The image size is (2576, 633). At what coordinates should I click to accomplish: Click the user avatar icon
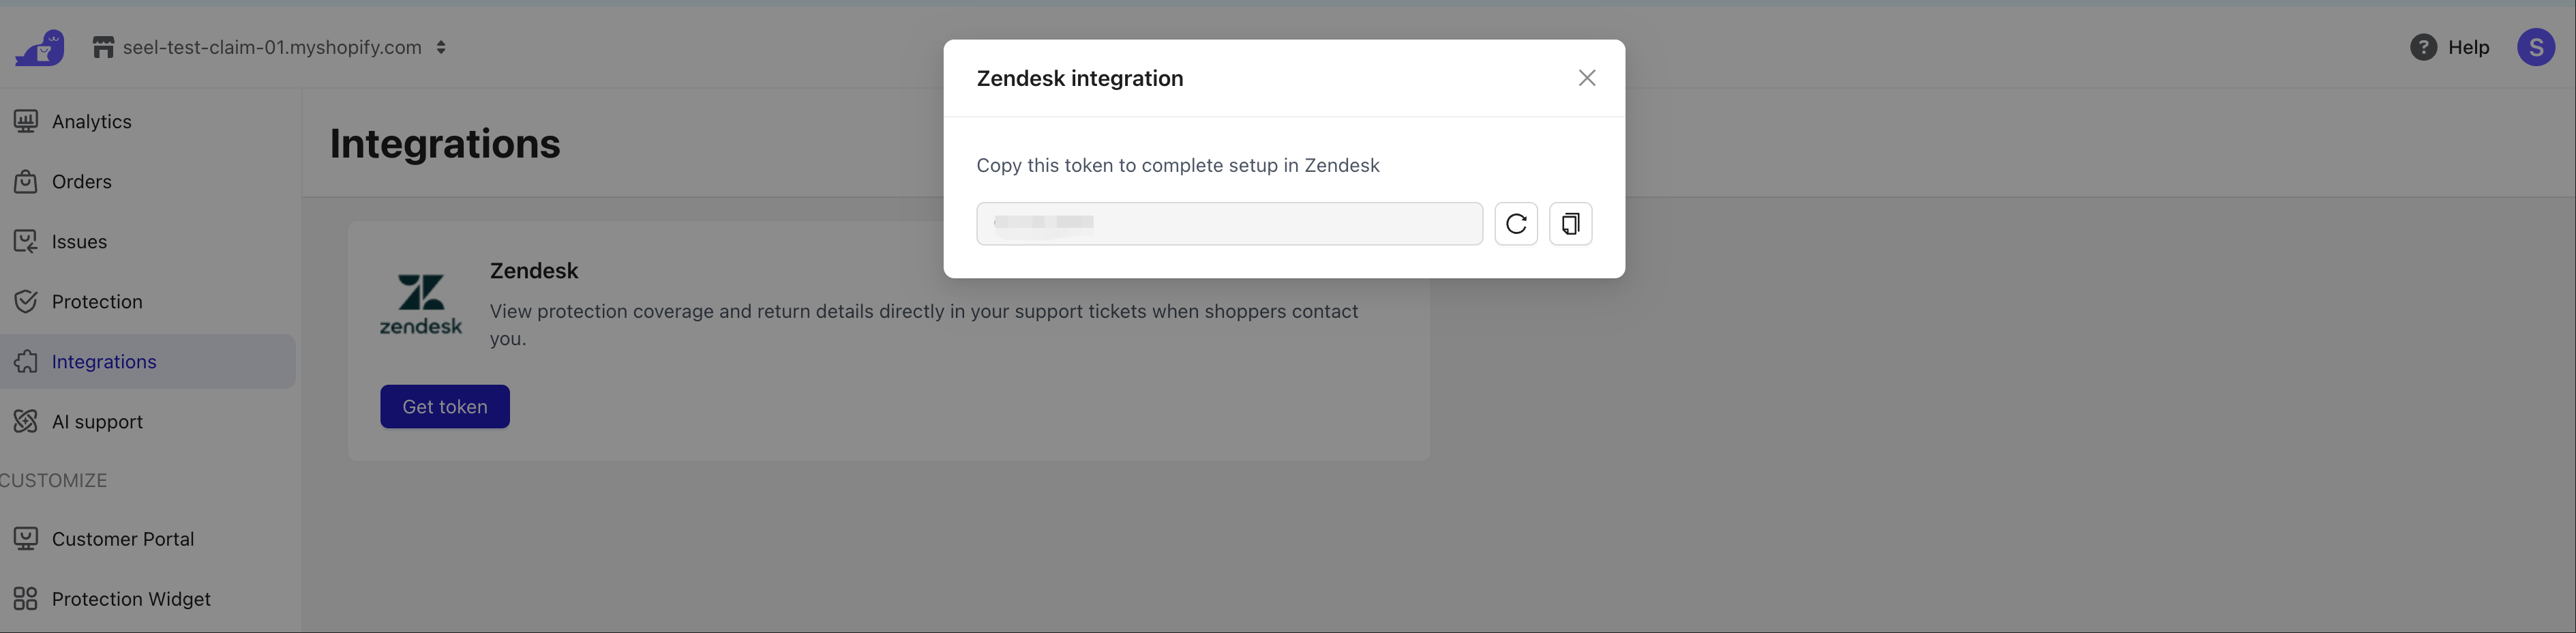(x=2535, y=47)
